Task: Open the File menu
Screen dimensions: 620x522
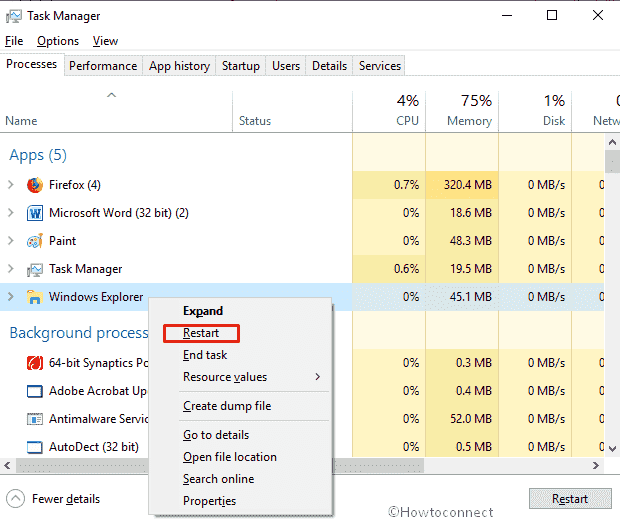Action: click(x=14, y=41)
